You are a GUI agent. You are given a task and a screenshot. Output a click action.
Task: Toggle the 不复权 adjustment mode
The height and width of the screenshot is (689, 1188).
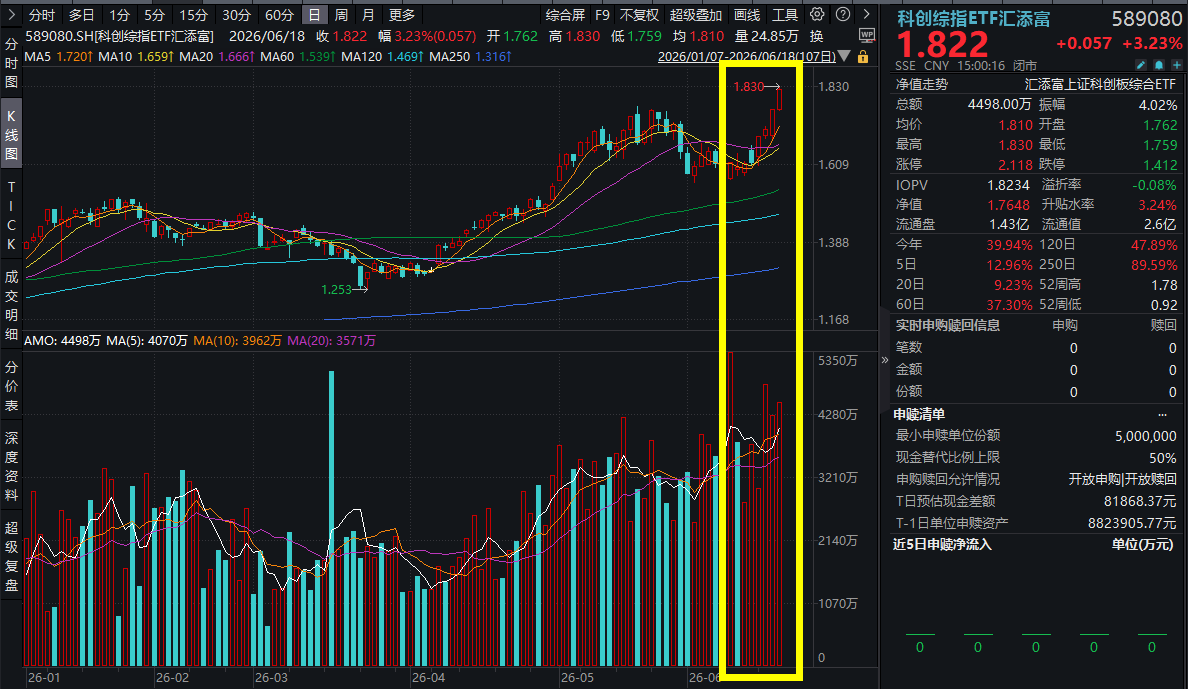639,15
